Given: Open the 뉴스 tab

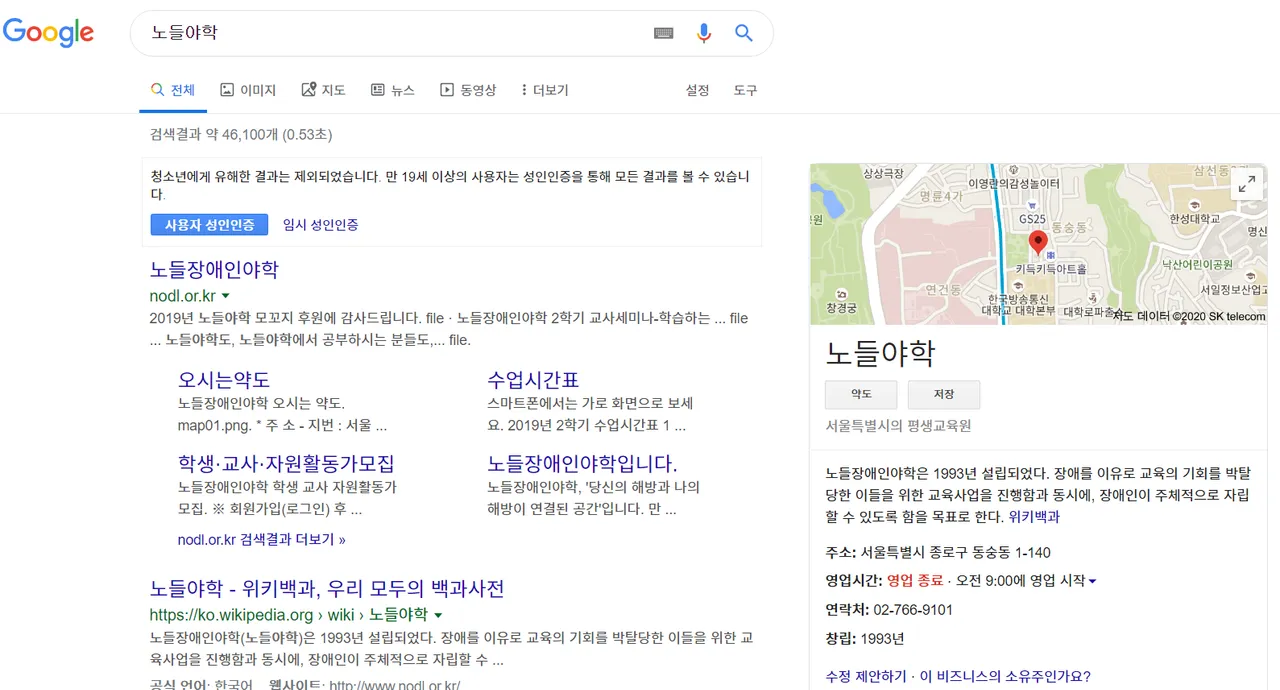Looking at the screenshot, I should [392, 90].
